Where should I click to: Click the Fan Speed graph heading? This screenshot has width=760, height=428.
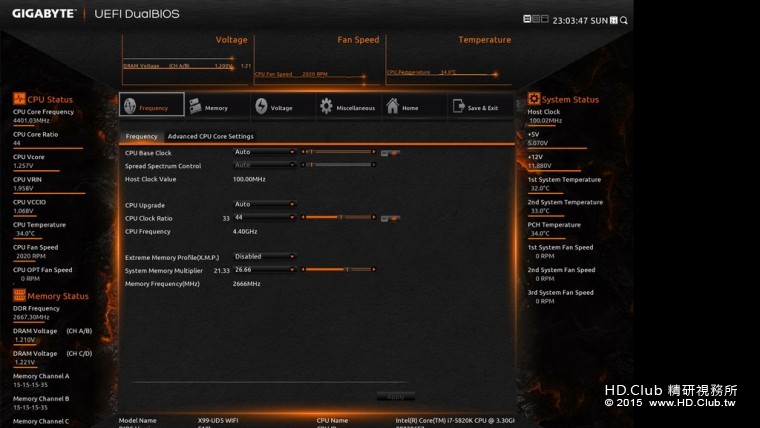[x=358, y=40]
